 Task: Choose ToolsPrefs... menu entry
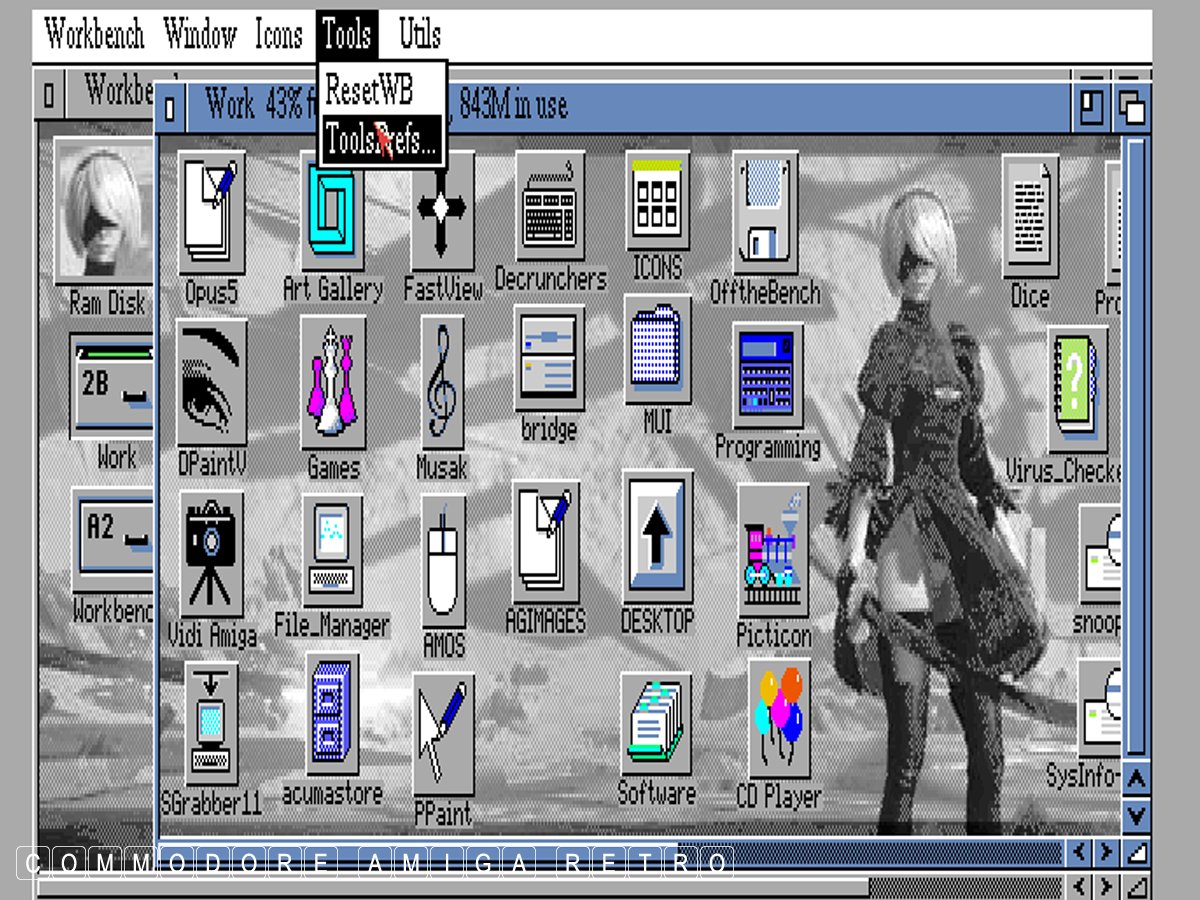tap(381, 141)
